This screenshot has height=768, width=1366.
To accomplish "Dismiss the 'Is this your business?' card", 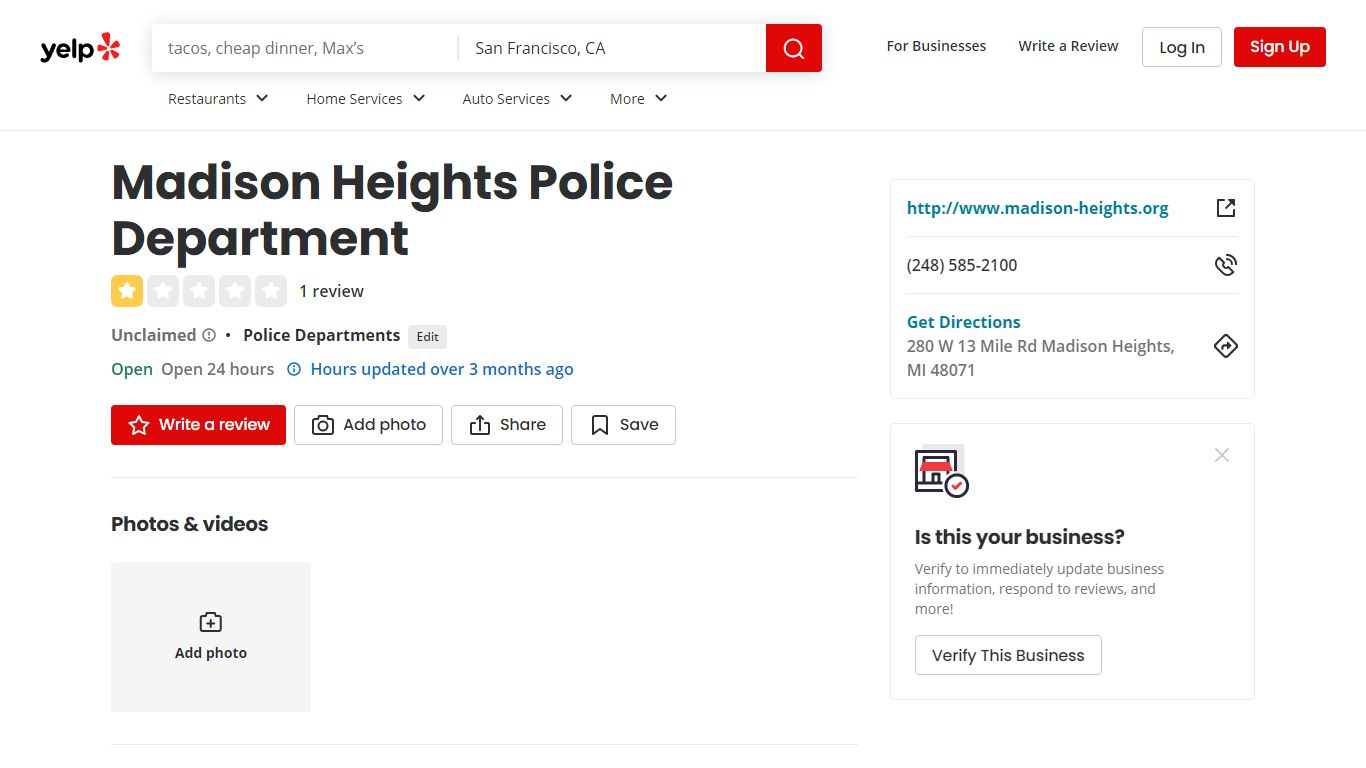I will coord(1222,455).
